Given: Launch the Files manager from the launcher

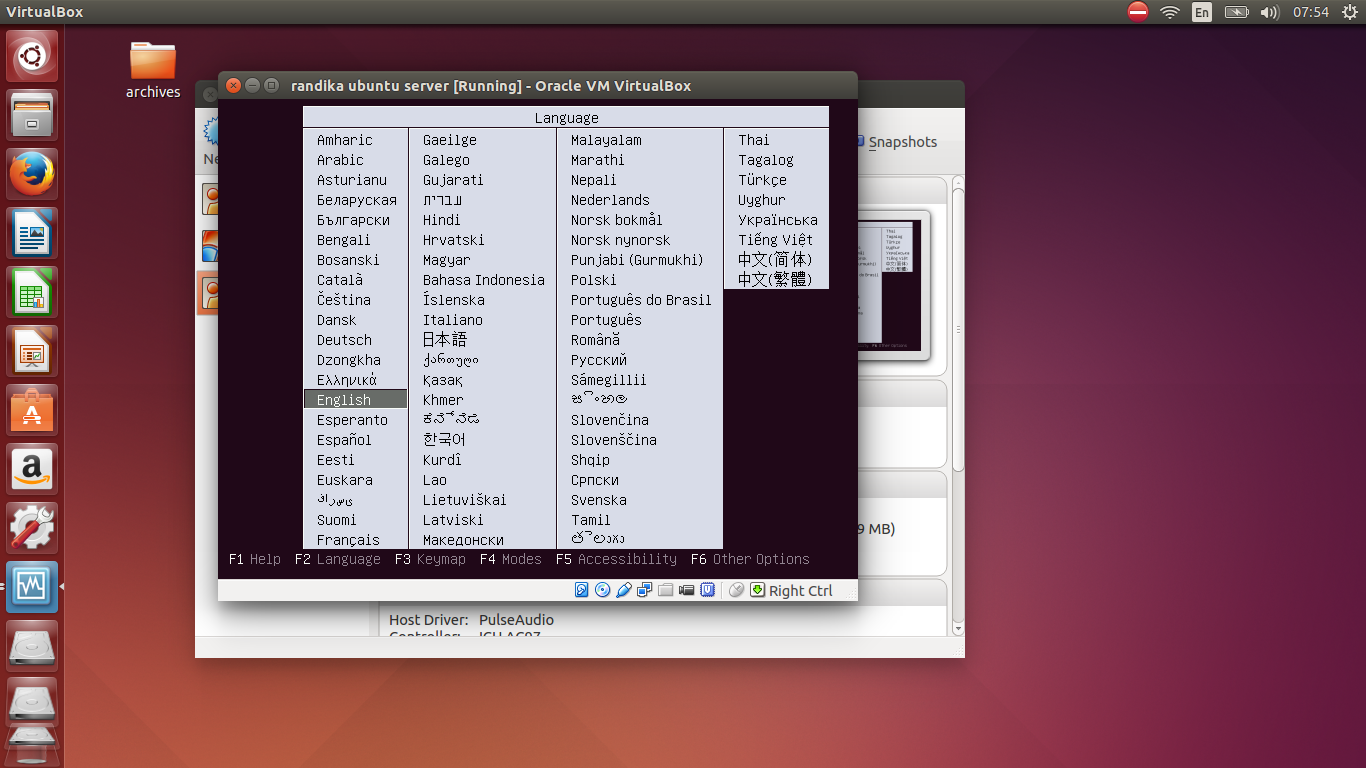Looking at the screenshot, I should (32, 116).
